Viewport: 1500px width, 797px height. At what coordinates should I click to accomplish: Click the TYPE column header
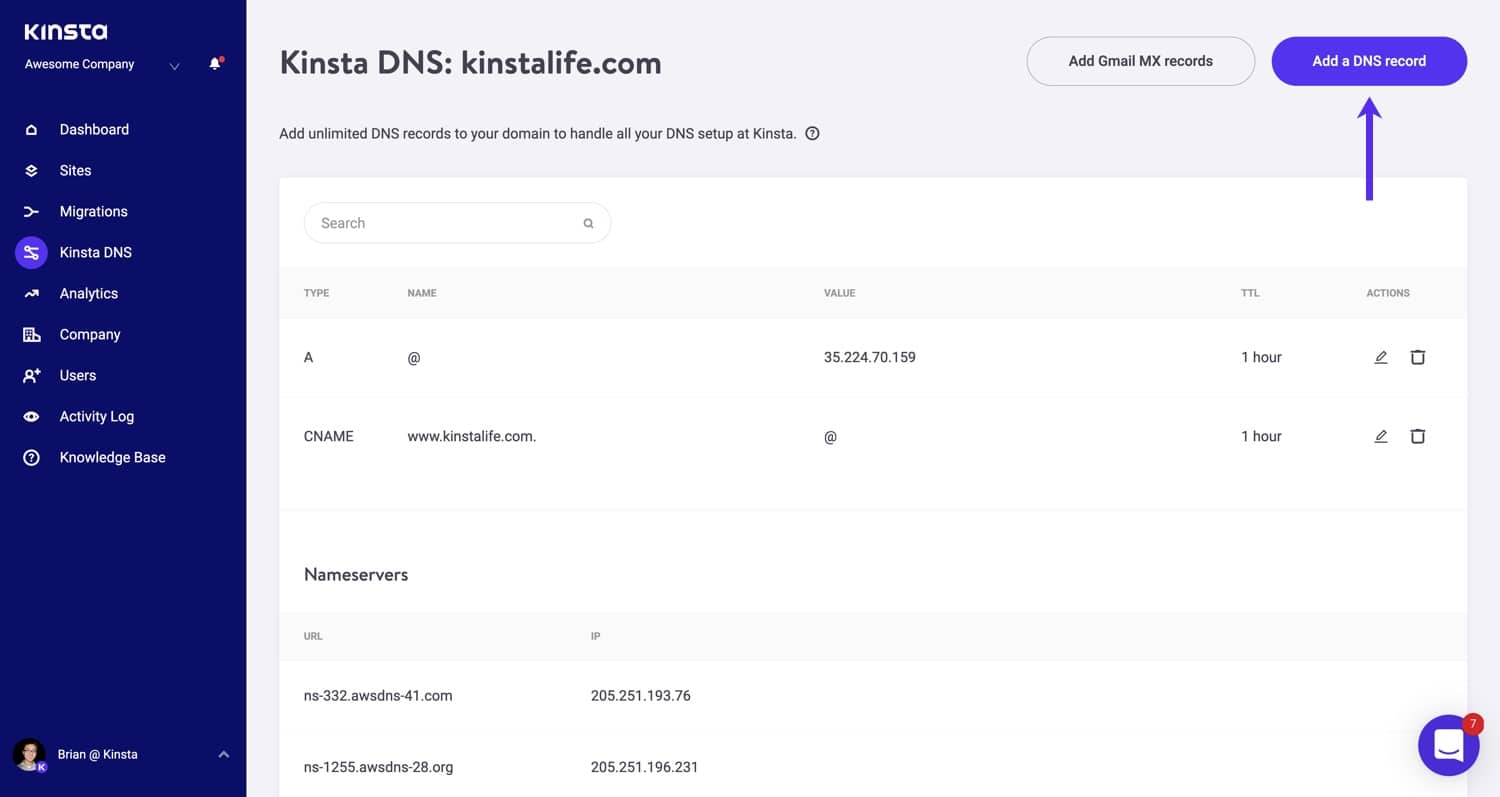click(316, 293)
